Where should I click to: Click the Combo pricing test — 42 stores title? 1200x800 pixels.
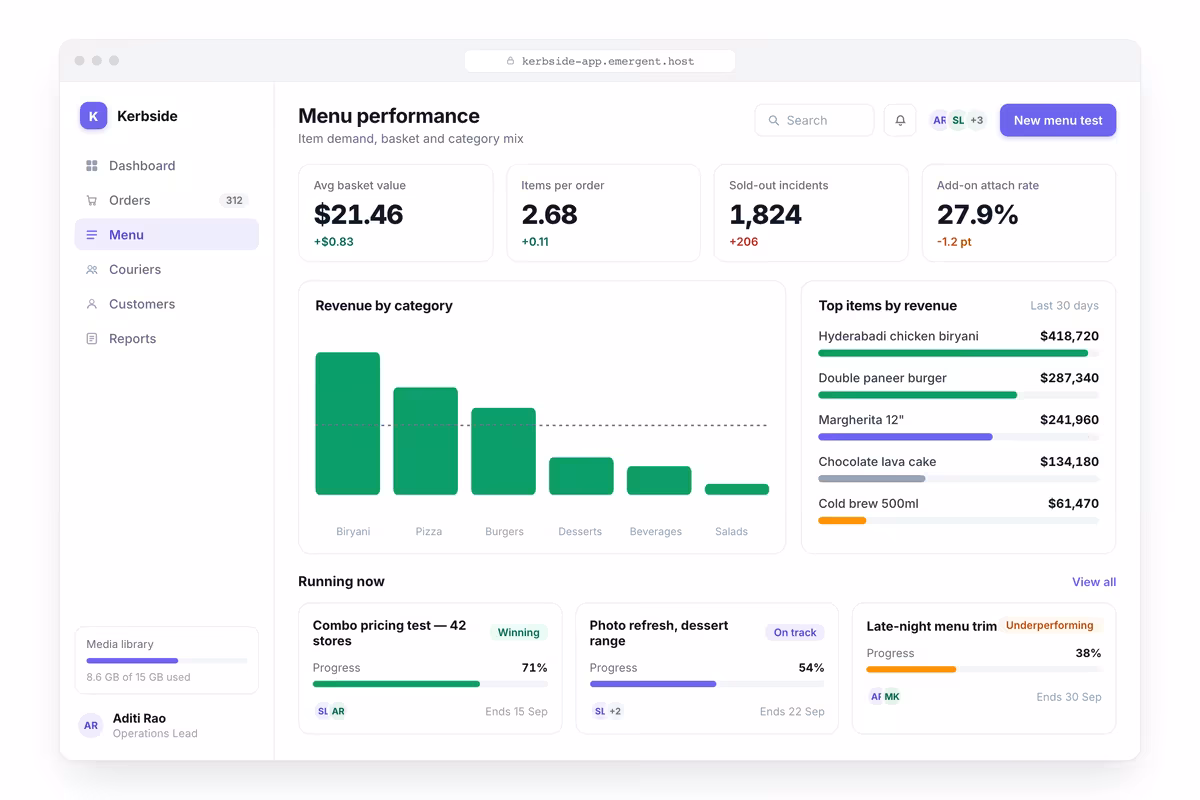tap(390, 633)
